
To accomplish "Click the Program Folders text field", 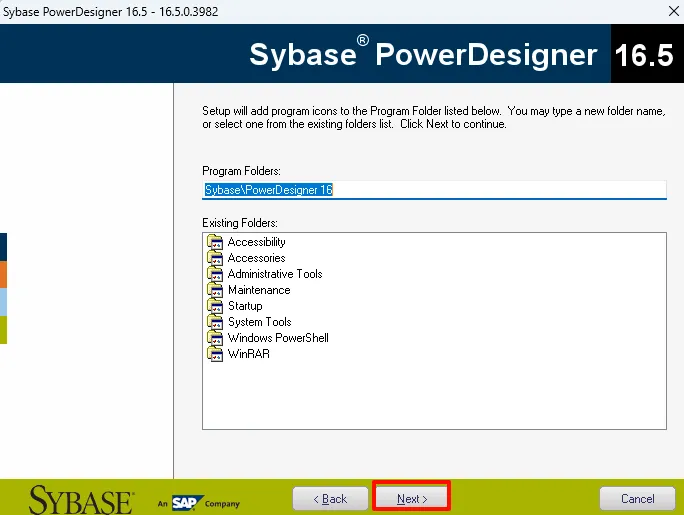I will click(434, 190).
